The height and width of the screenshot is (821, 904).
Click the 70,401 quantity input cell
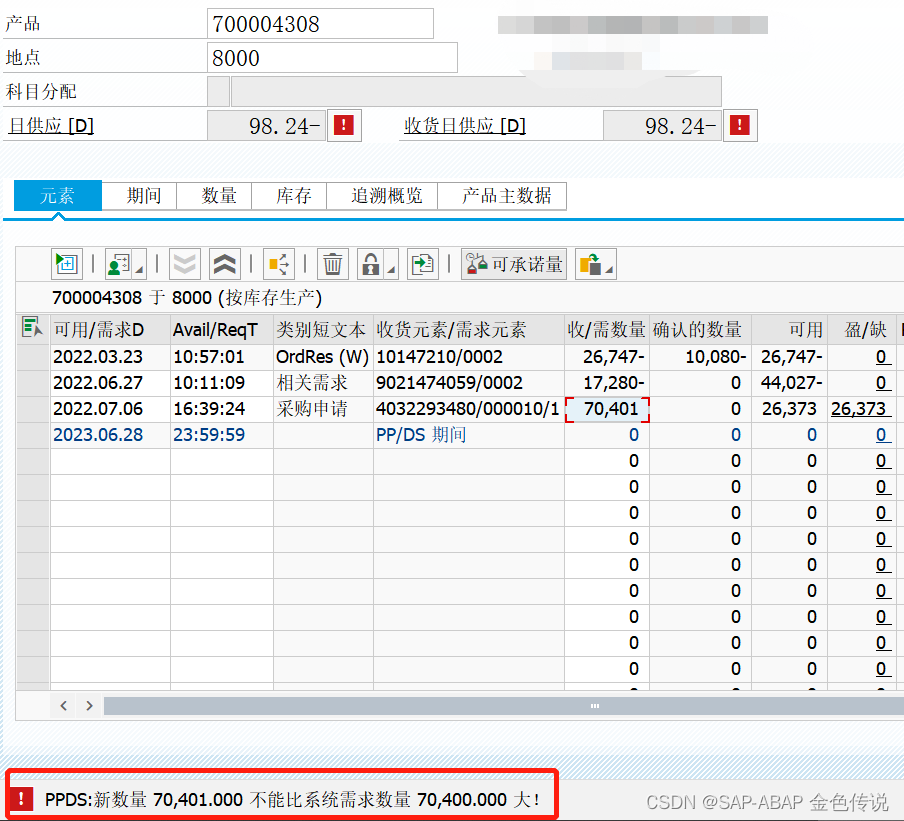point(607,409)
